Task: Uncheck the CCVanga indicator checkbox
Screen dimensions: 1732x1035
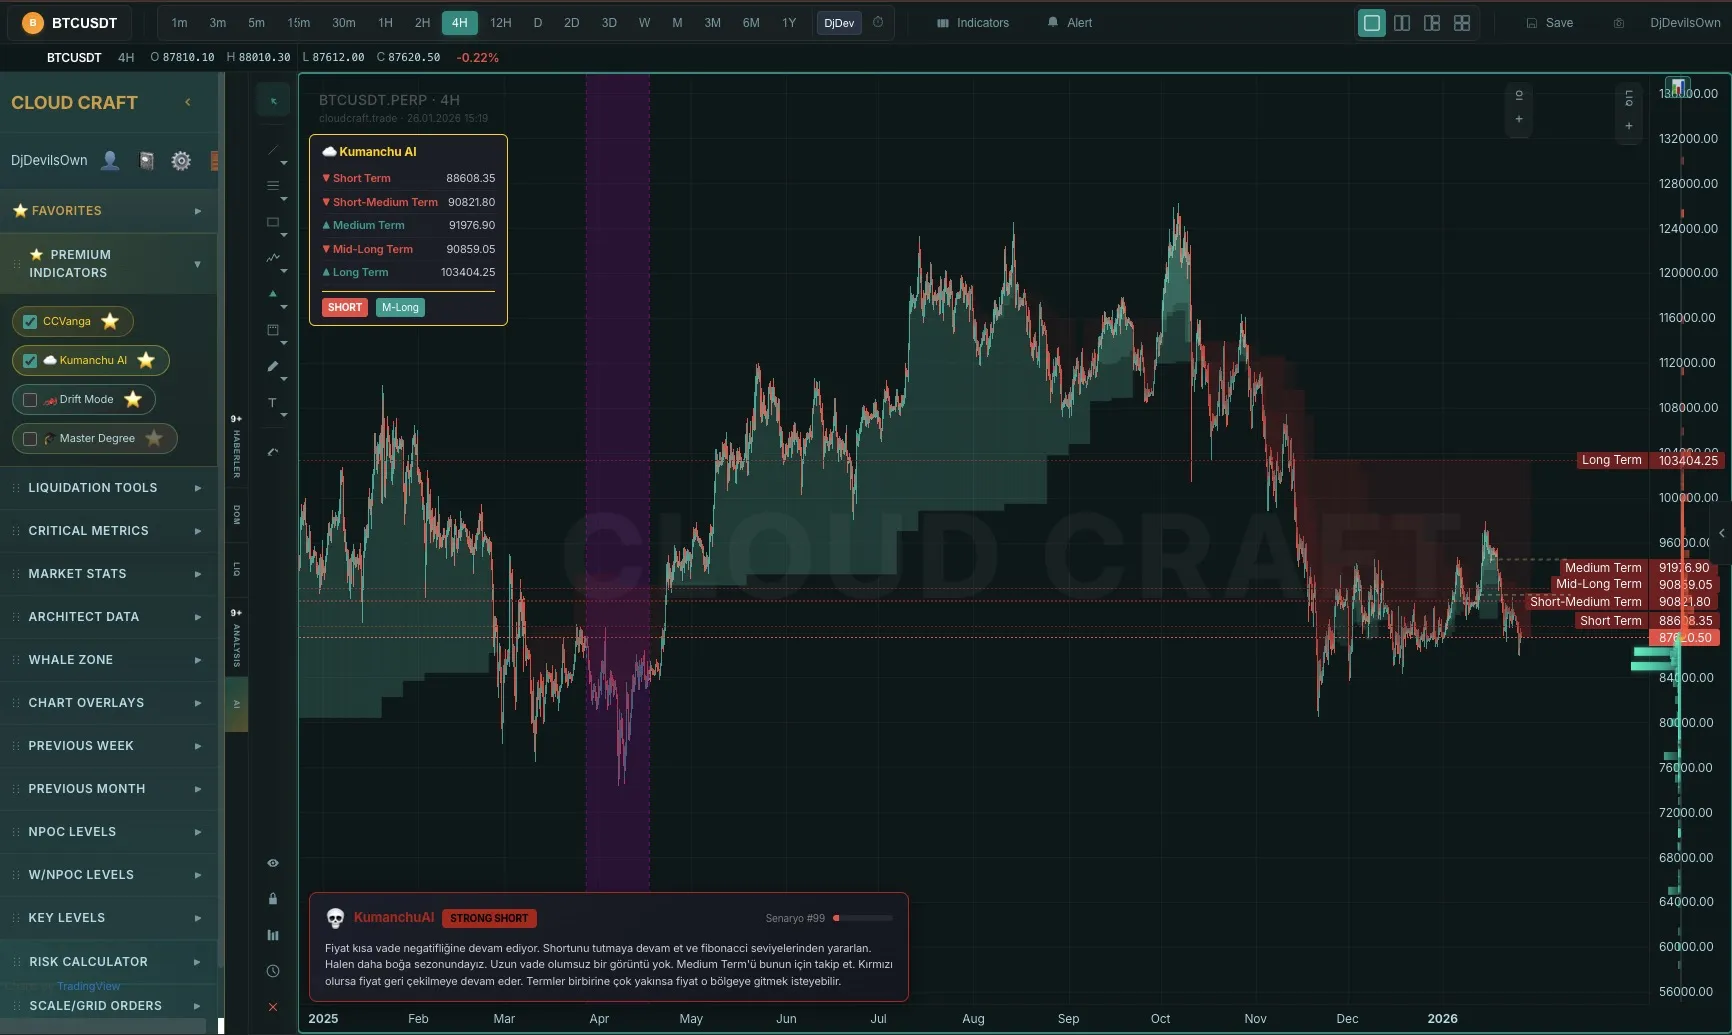Action: 30,322
